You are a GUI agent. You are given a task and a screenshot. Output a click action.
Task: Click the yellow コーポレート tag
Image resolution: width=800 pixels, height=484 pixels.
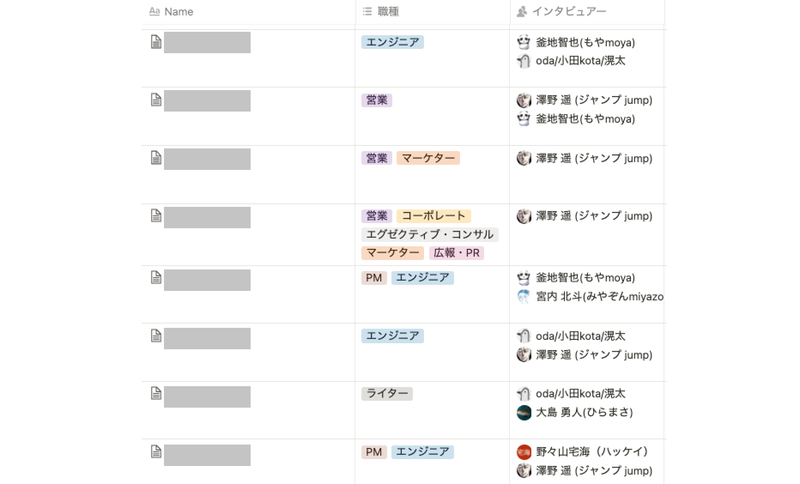click(433, 216)
